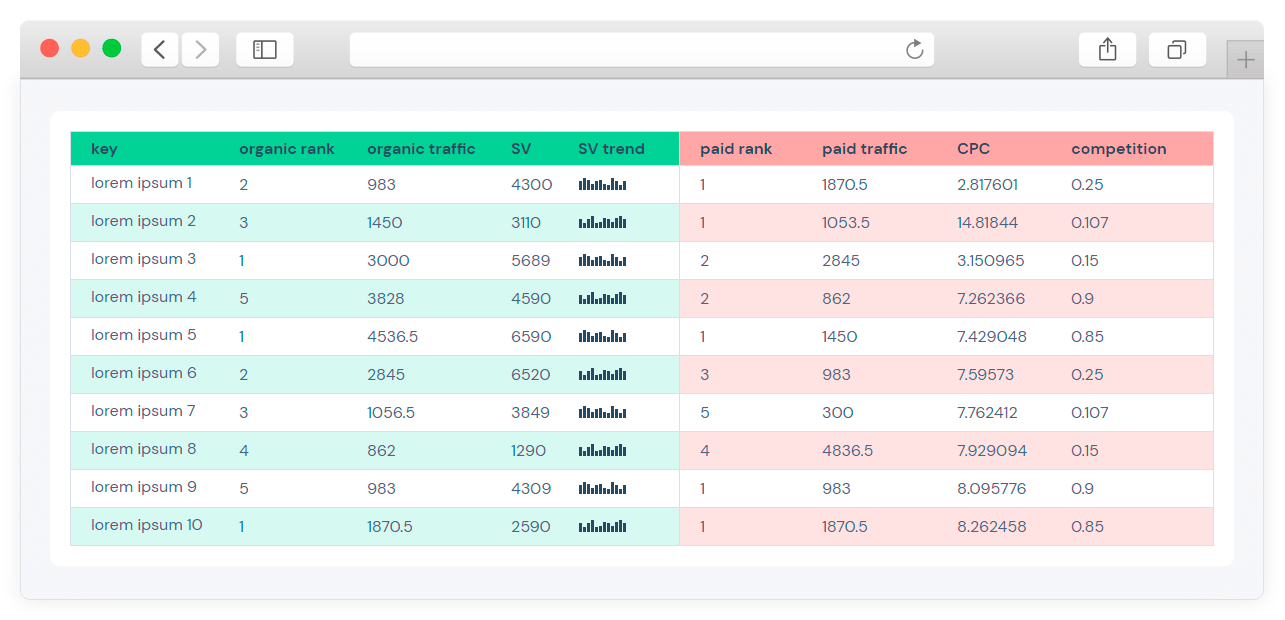
Task: Click CPC value 7.262366
Action: (991, 299)
